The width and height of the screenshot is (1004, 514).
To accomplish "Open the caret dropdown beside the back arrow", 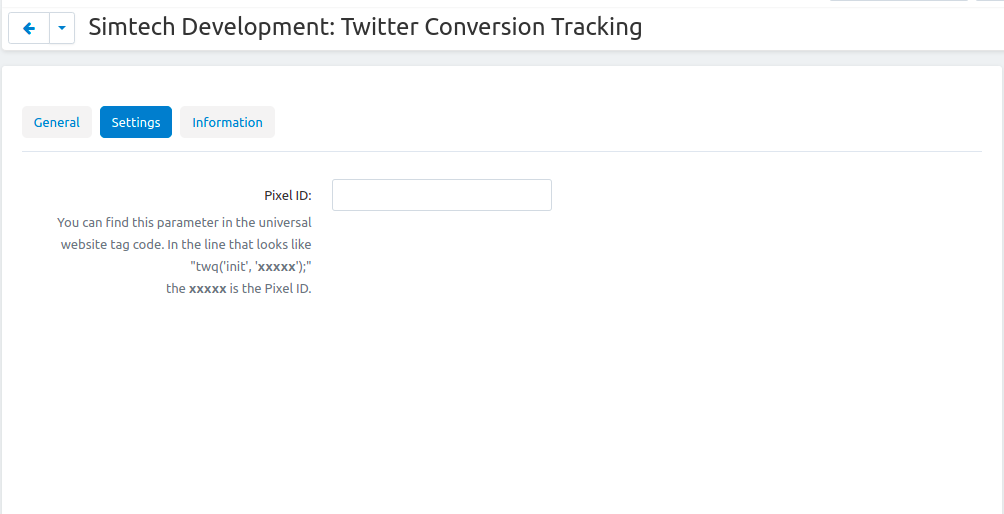I will click(x=62, y=28).
